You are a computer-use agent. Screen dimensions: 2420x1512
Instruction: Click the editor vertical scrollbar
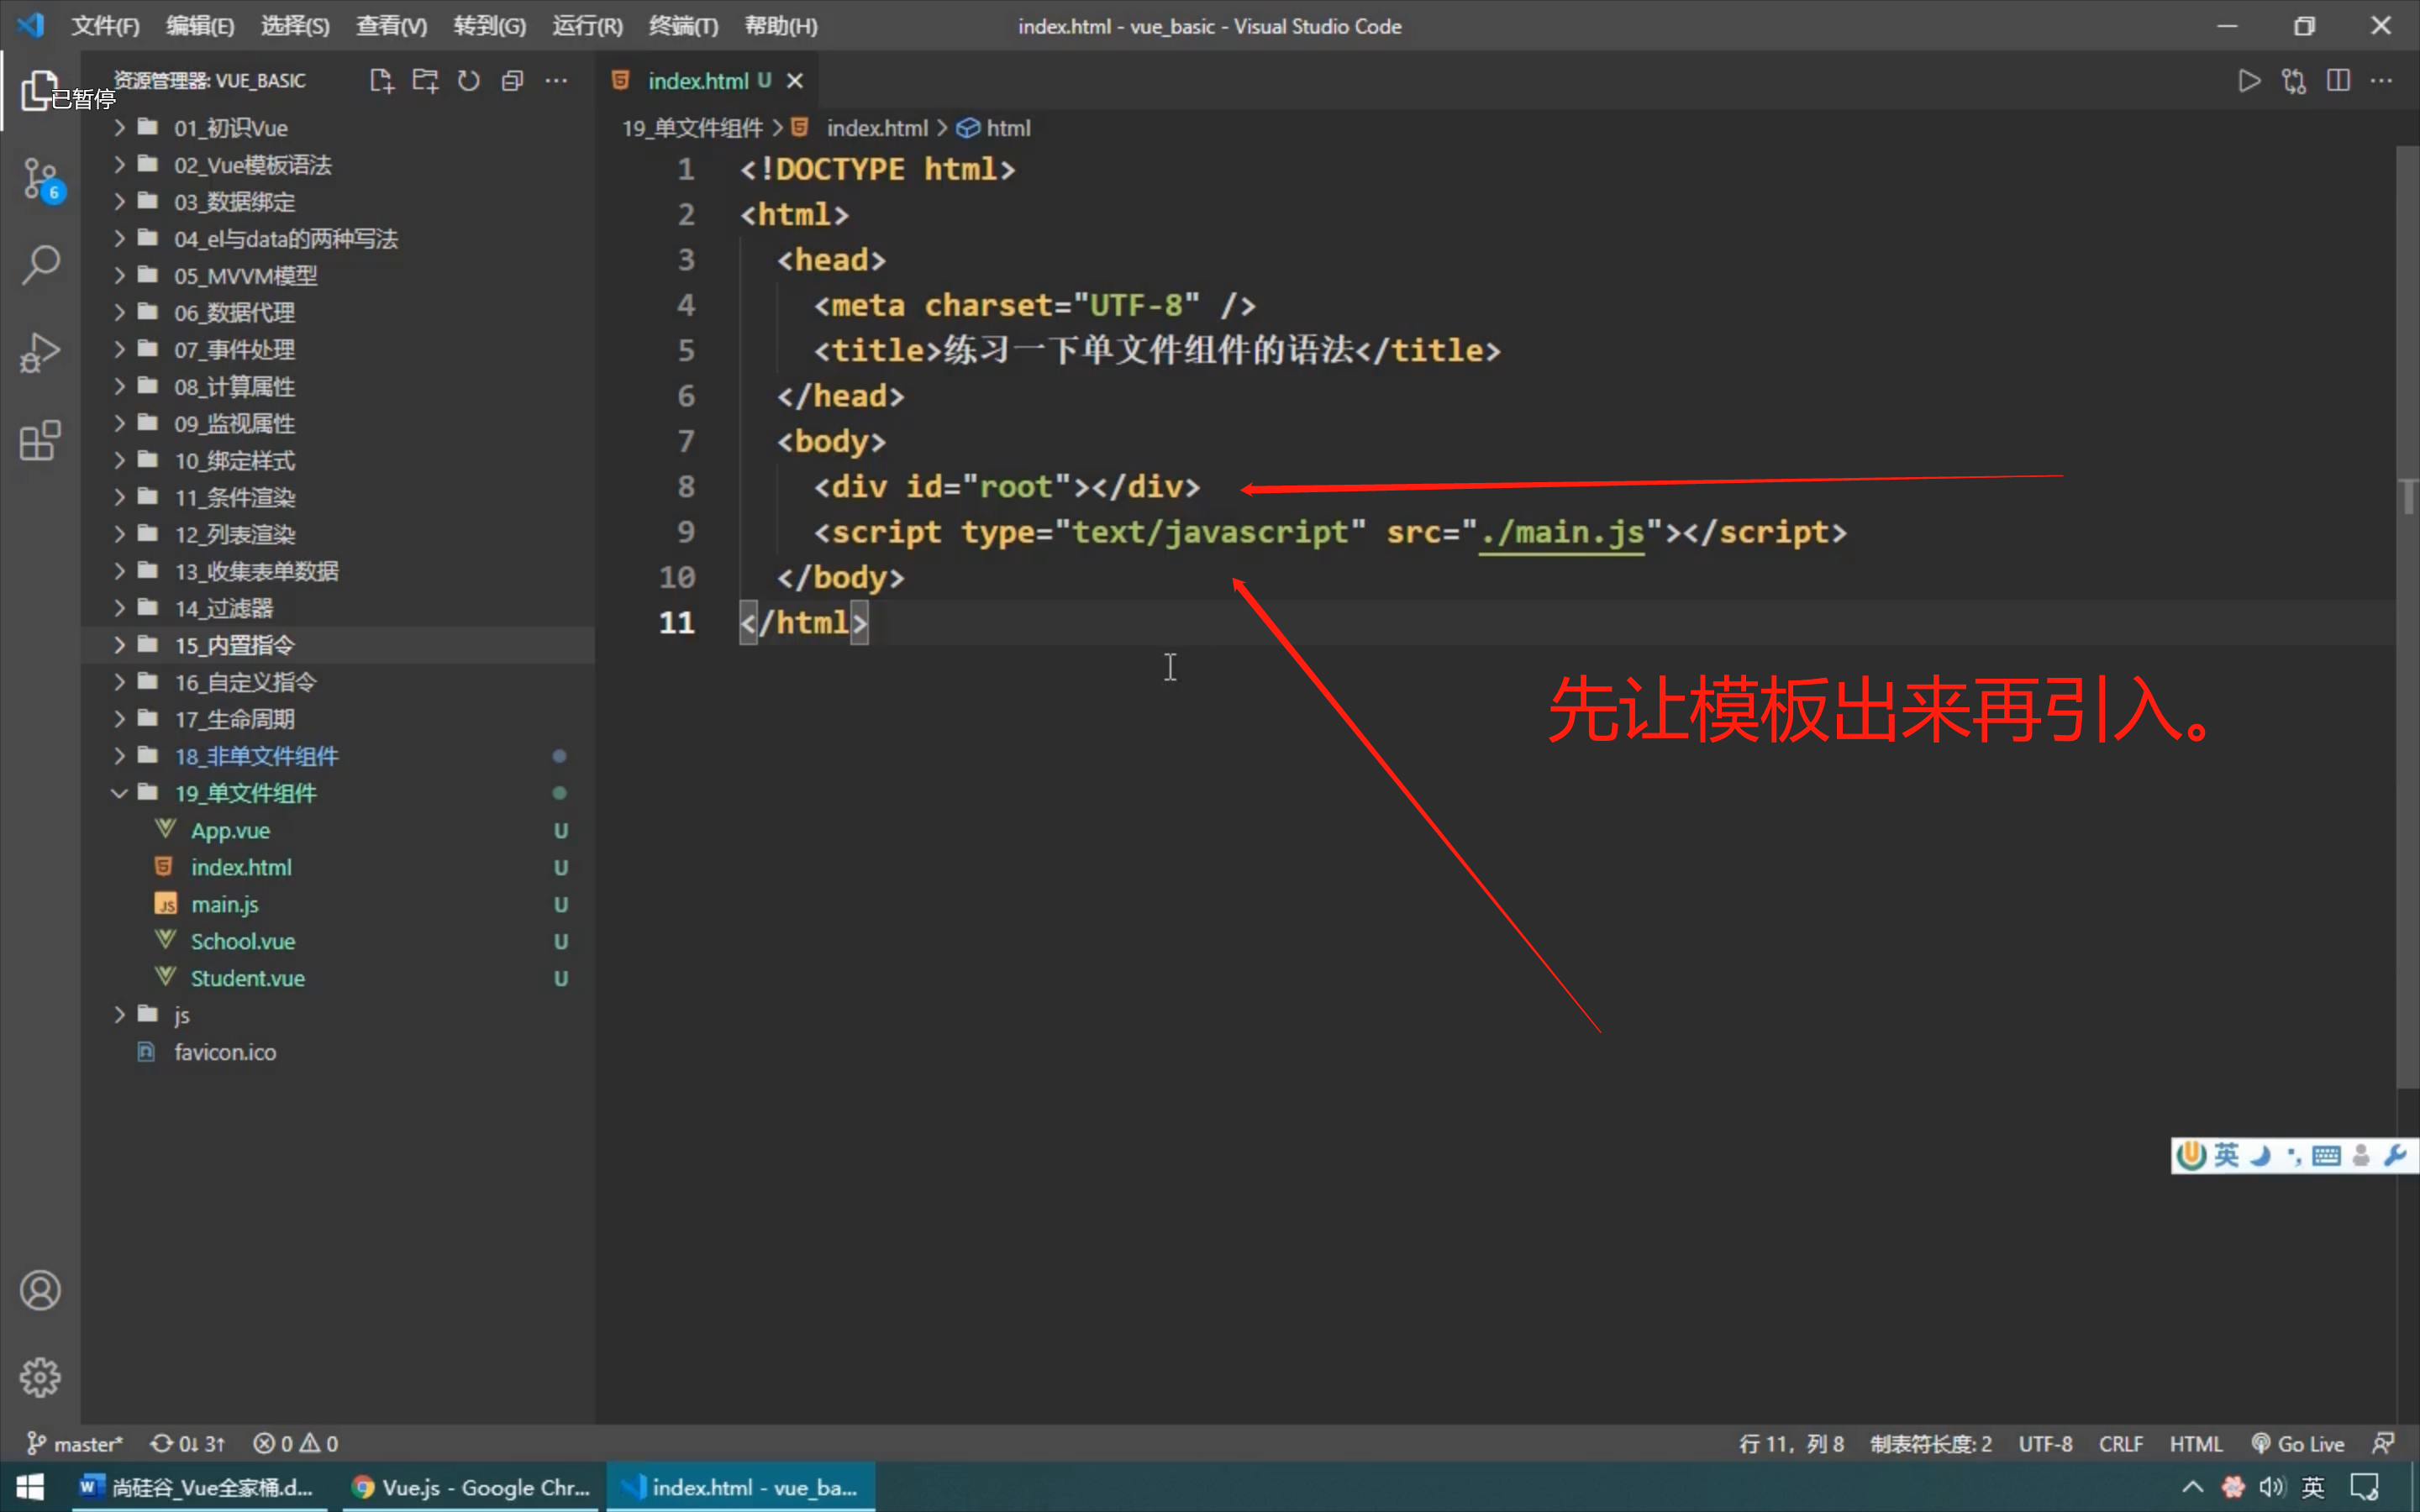[2407, 617]
